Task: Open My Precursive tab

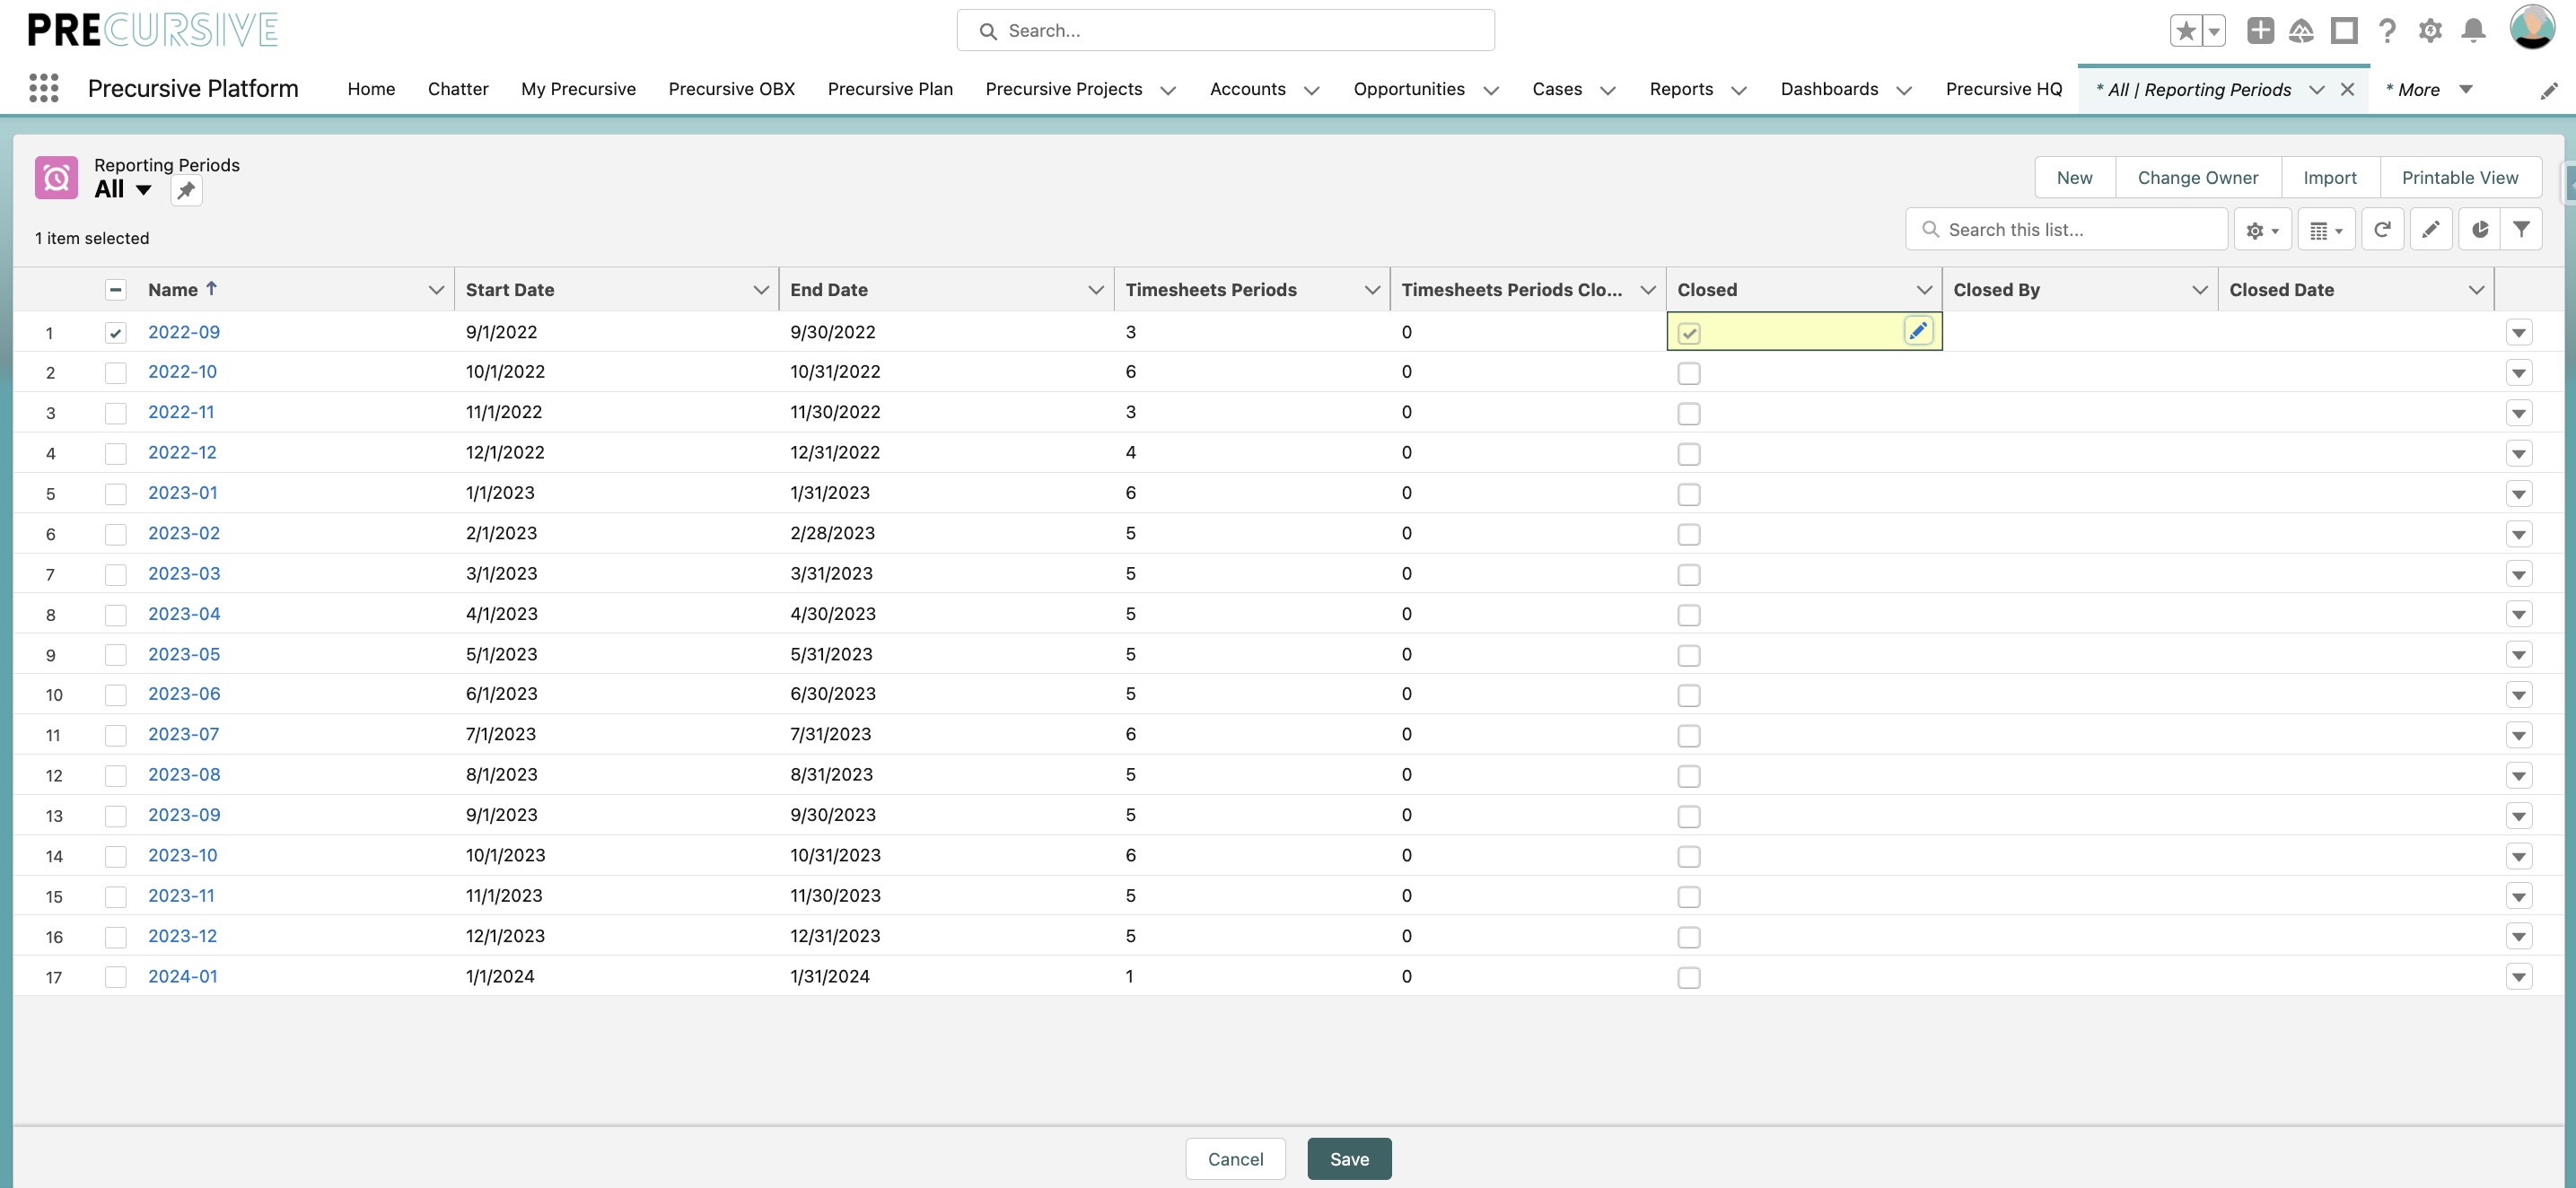Action: 578,89
